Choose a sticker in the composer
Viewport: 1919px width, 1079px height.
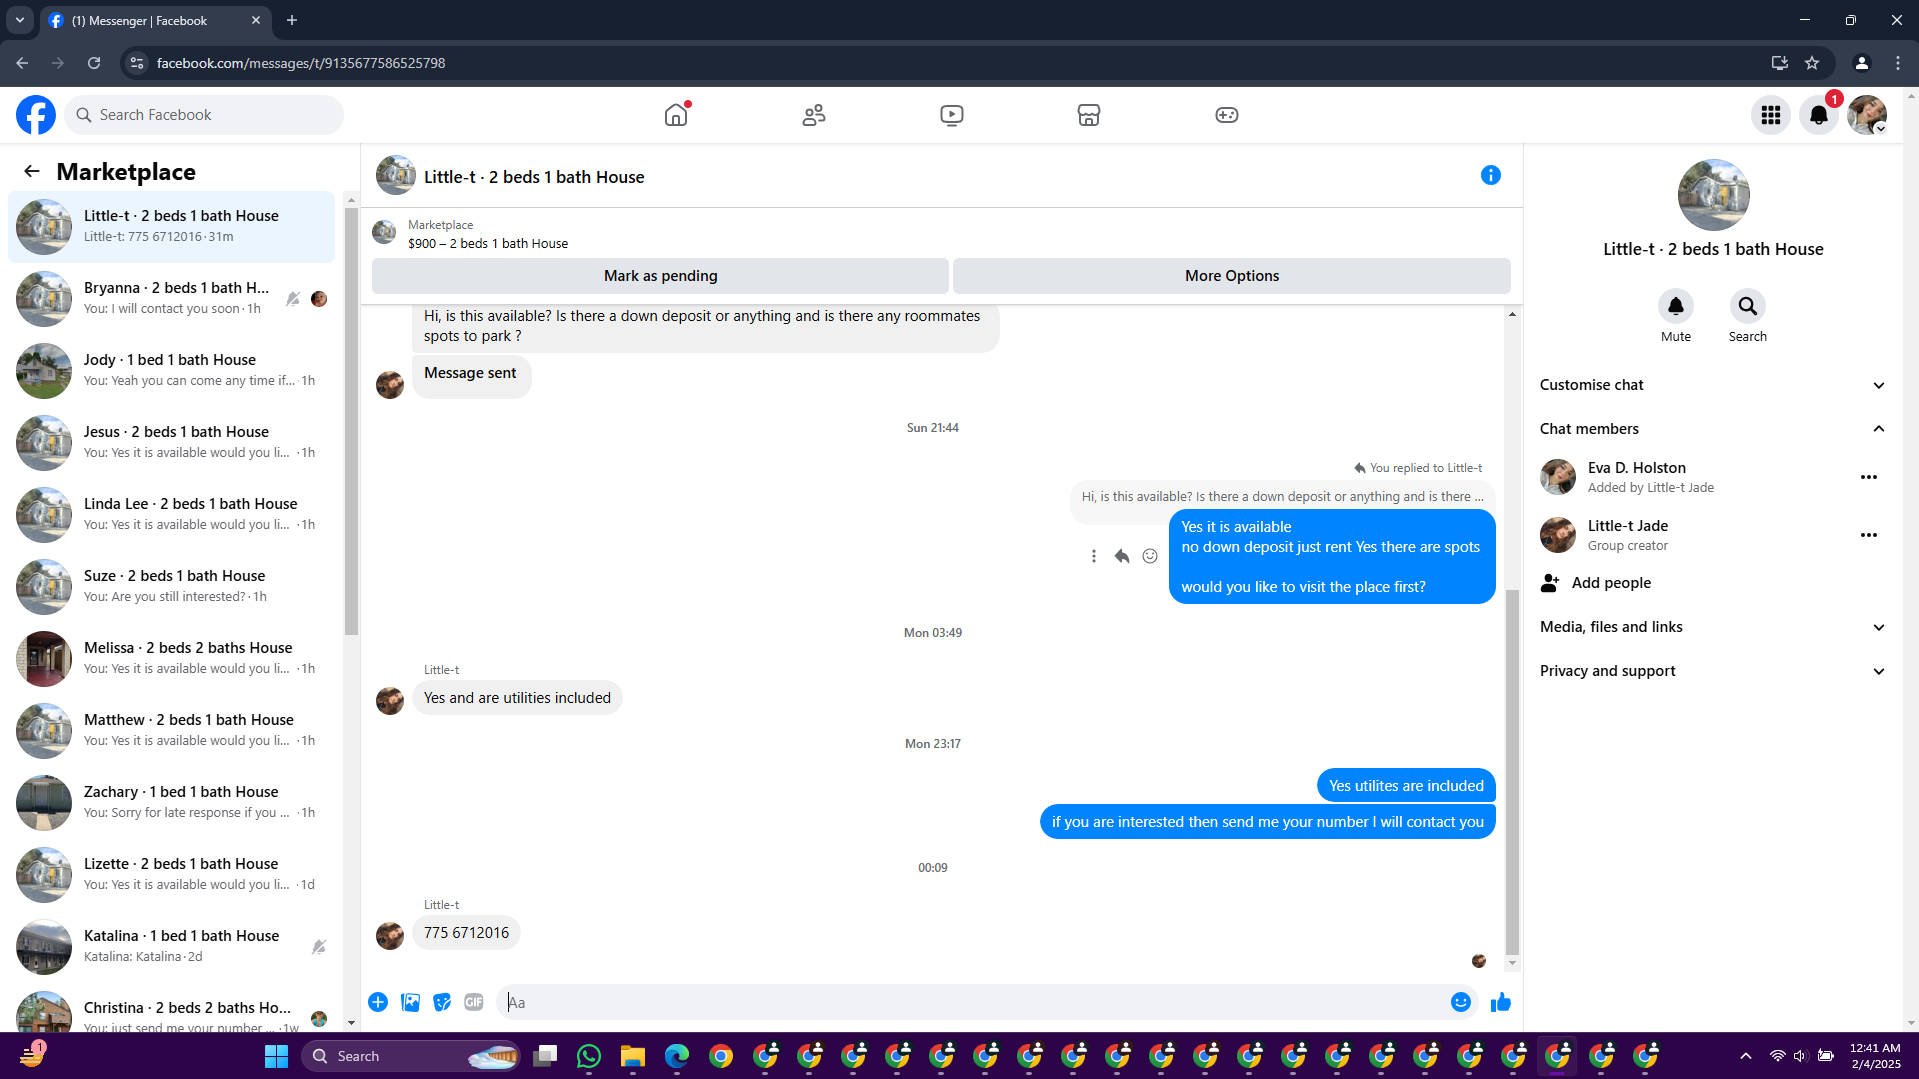[x=442, y=1002]
